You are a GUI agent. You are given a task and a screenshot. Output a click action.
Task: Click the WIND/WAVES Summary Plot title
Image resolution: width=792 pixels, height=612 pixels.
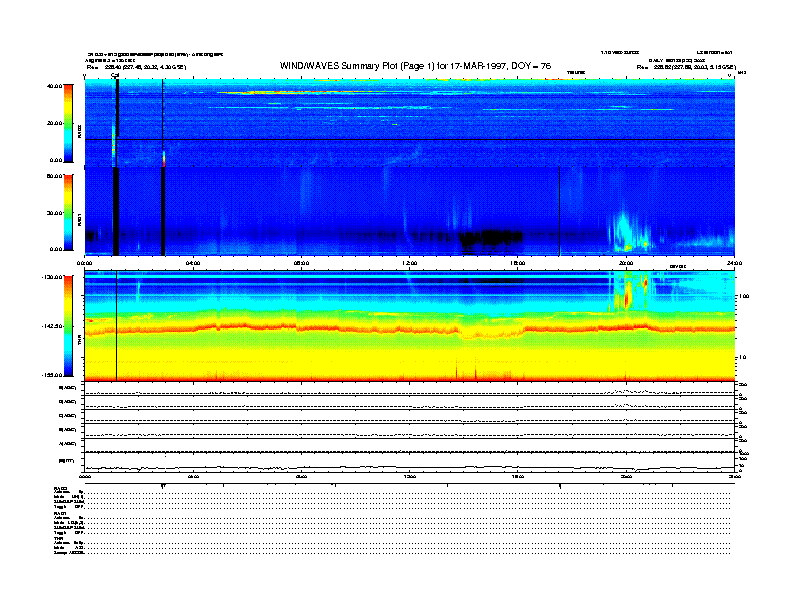point(415,66)
